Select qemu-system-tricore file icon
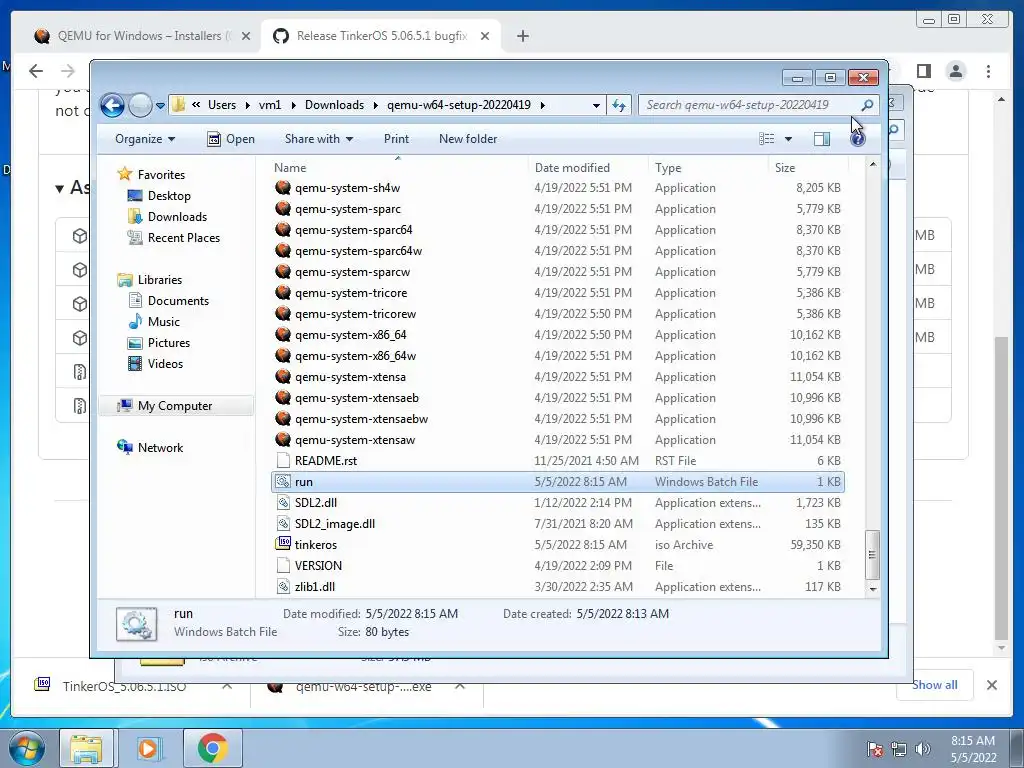Viewport: 1024px width, 768px height. pos(283,293)
